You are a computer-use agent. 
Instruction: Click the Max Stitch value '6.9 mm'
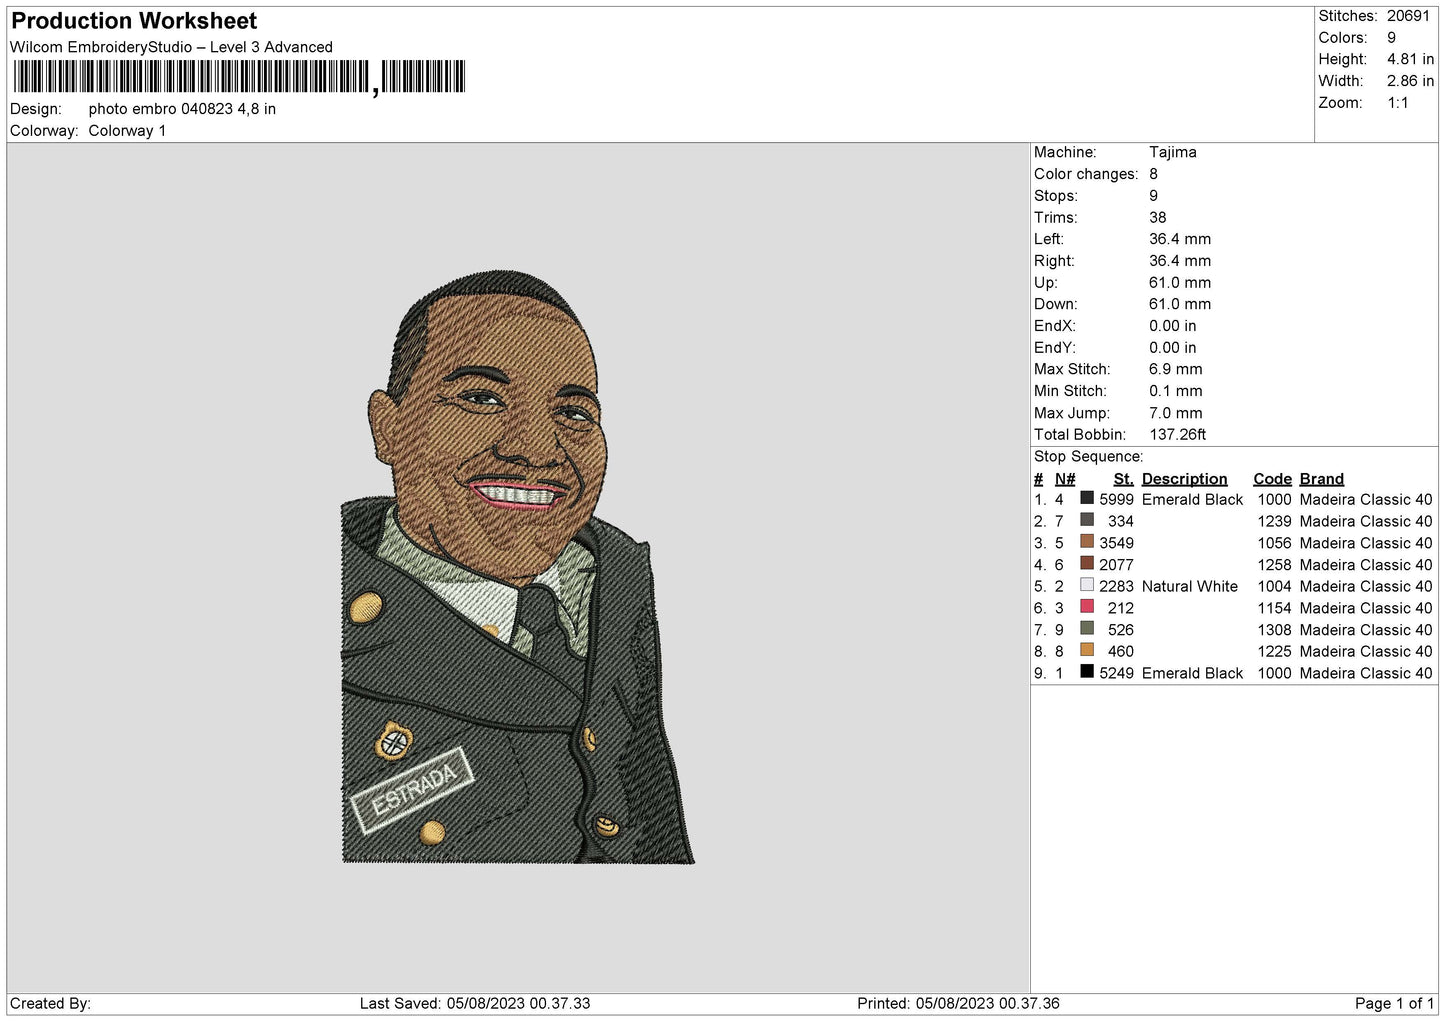1175,369
